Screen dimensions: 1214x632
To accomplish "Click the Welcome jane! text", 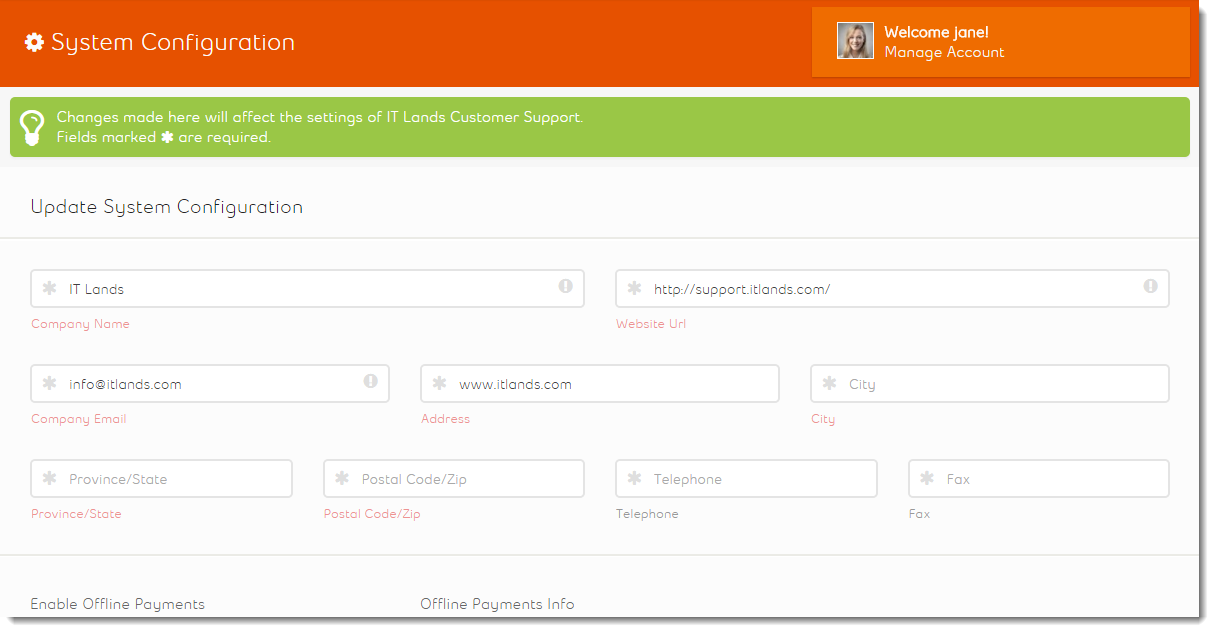I will coord(936,32).
